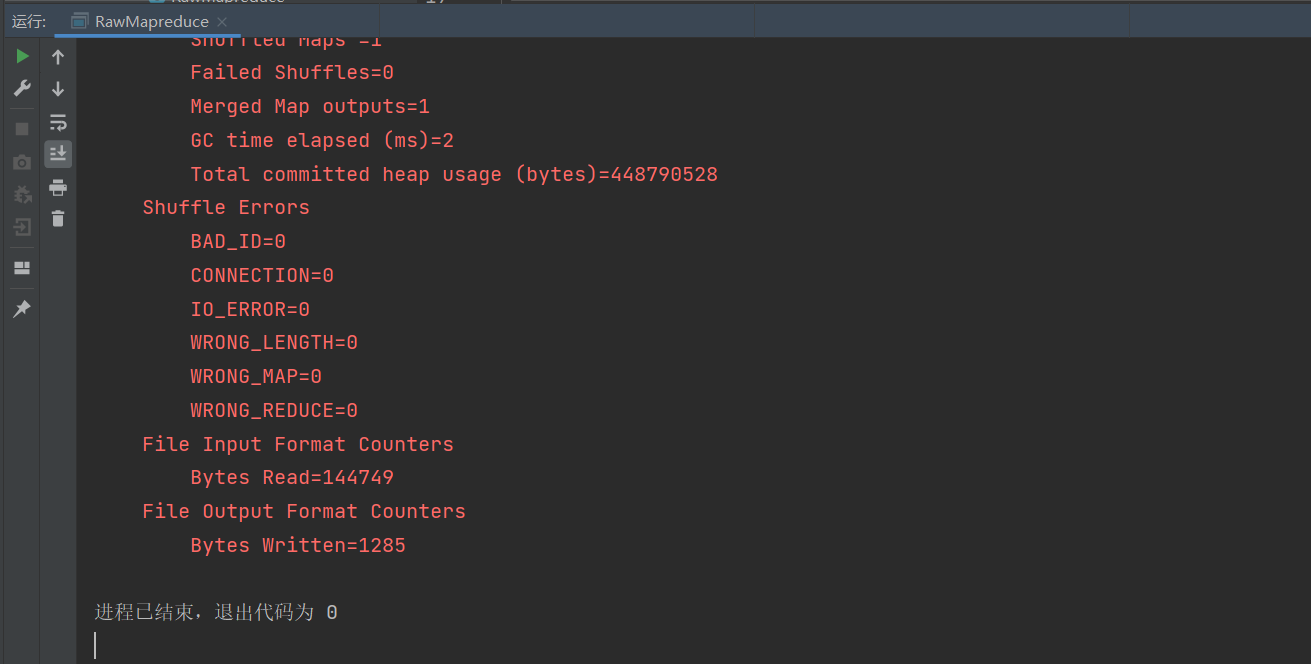1311x664 pixels.
Task: Click the stop process square icon
Action: [22, 129]
